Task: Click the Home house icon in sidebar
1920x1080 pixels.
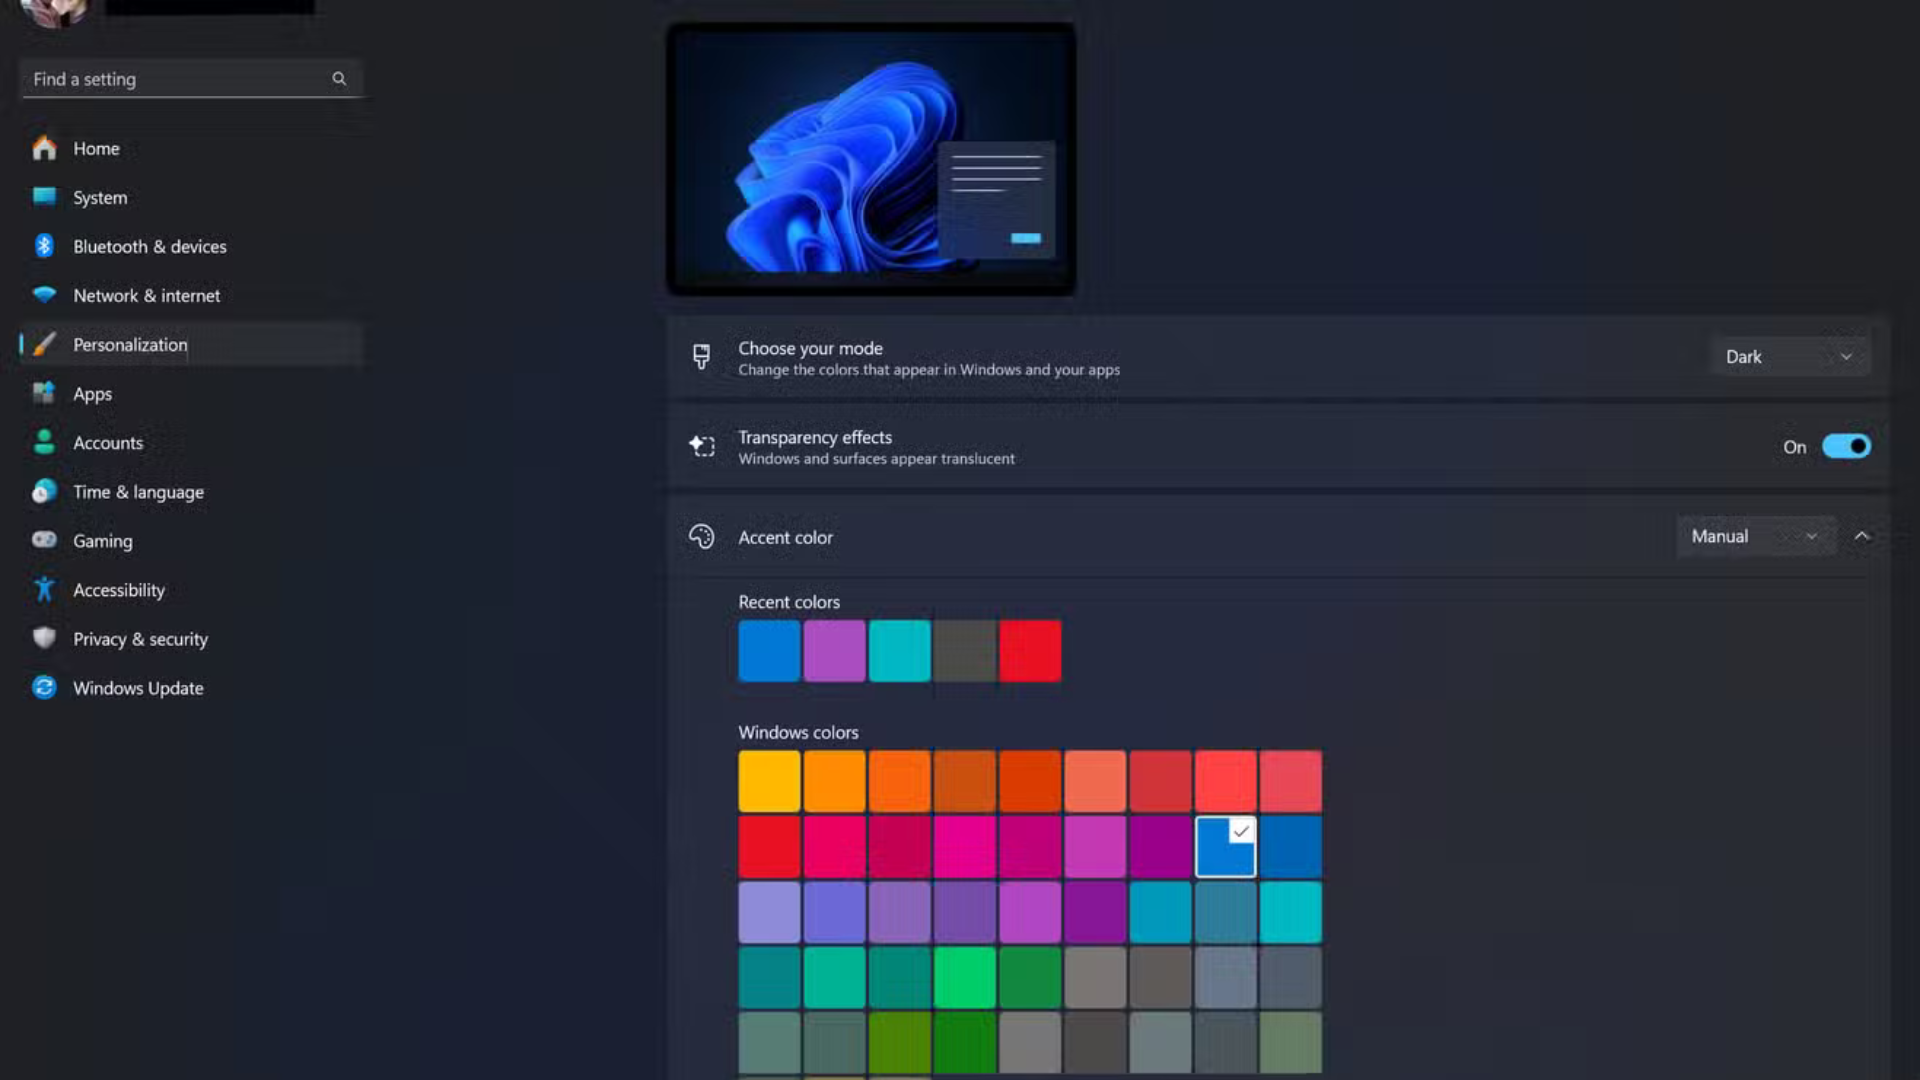Action: tap(44, 148)
